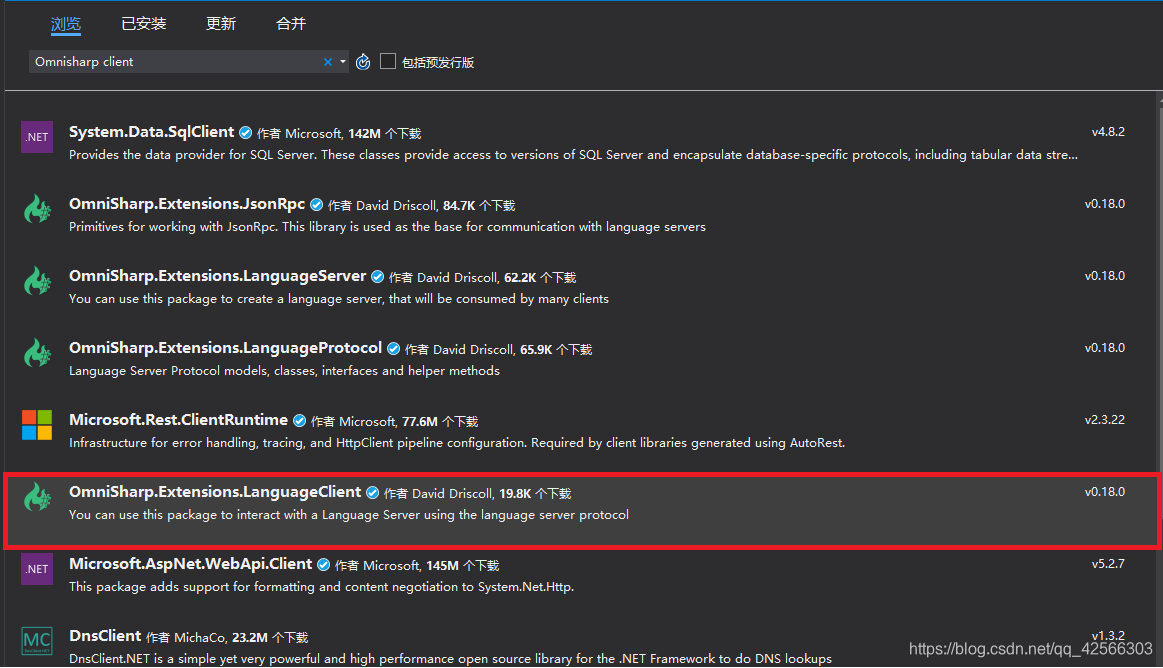This screenshot has width=1163, height=668.
Task: Click the flame icon beside OmniSharp.Extensions.LanguageServer
Action: 37,281
